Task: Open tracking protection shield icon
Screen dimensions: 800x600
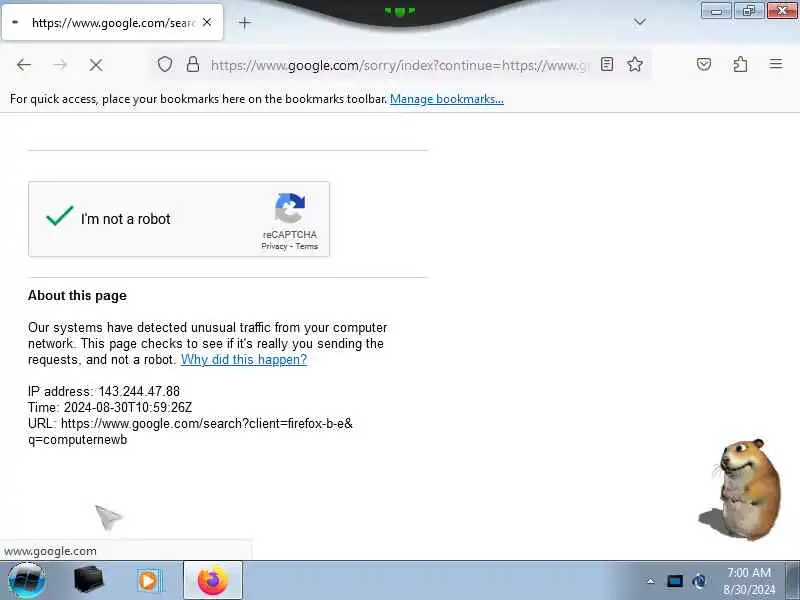Action: coord(165,65)
